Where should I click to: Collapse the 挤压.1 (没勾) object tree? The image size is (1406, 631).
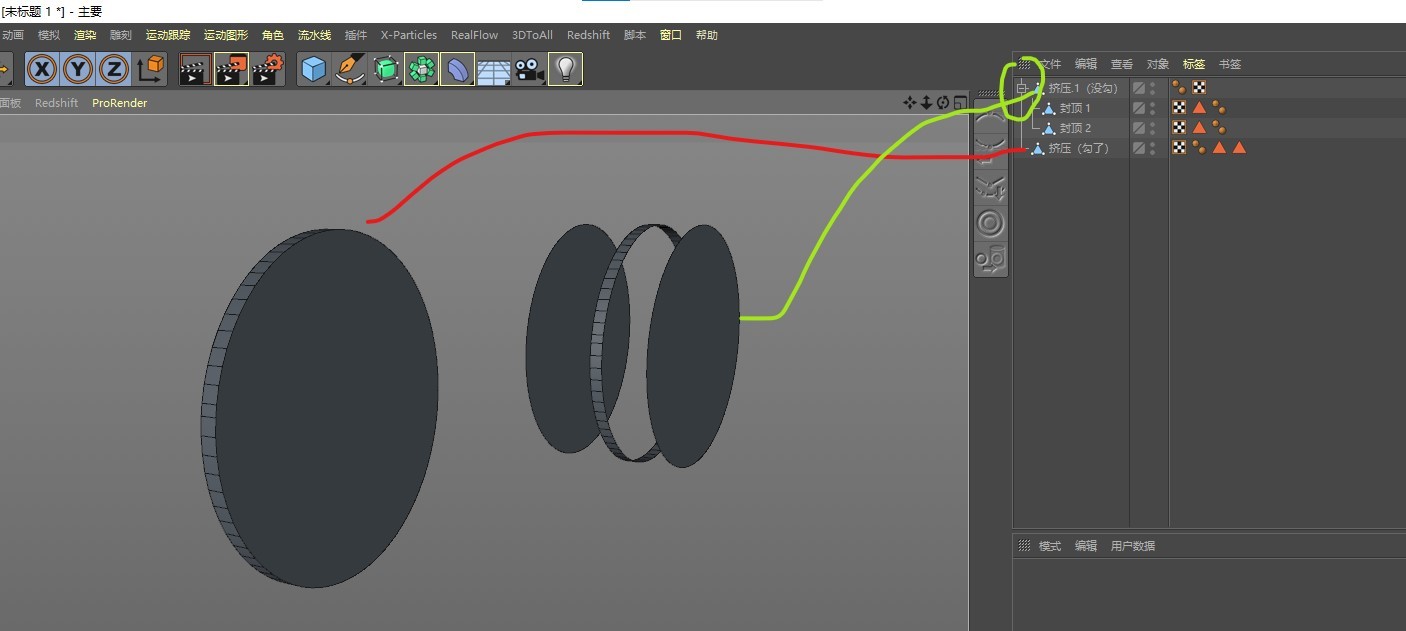point(1022,88)
